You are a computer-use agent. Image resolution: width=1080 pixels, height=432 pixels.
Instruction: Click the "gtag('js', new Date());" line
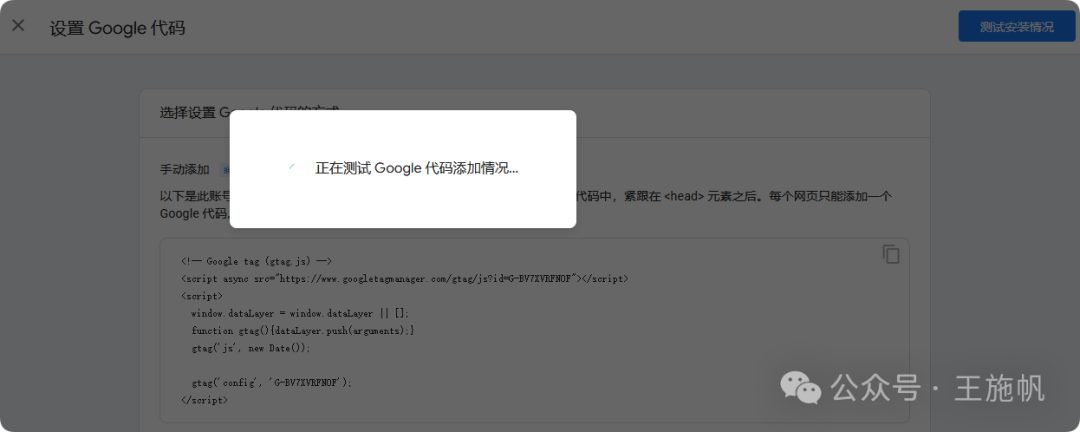tap(251, 348)
